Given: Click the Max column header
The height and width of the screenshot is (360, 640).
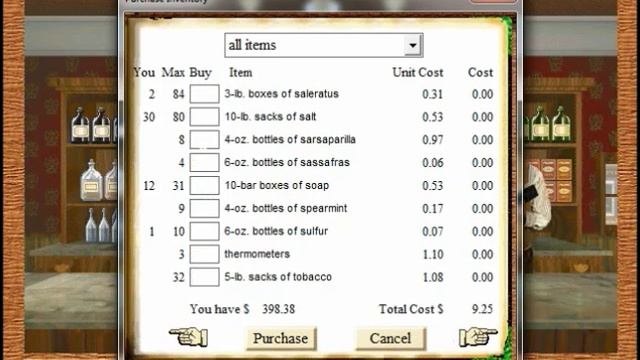Looking at the screenshot, I should pos(173,73).
